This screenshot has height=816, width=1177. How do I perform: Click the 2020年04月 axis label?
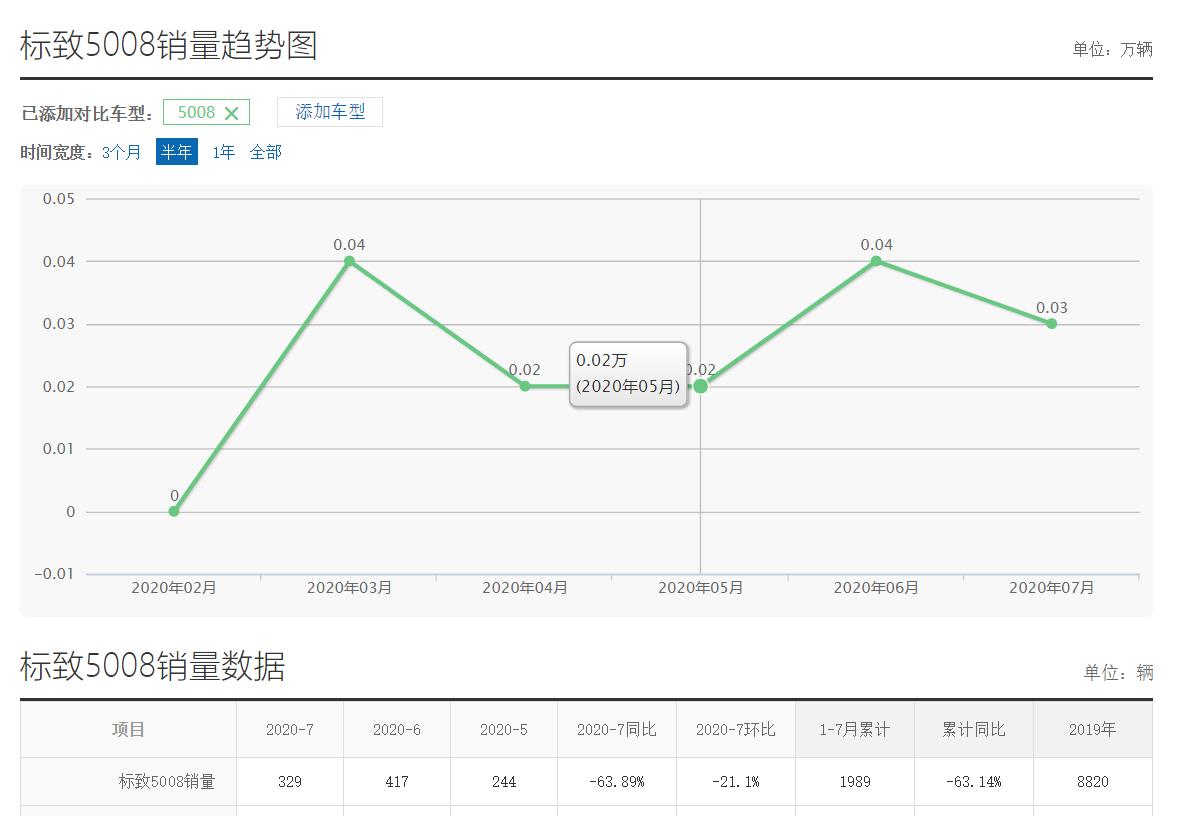pos(525,588)
